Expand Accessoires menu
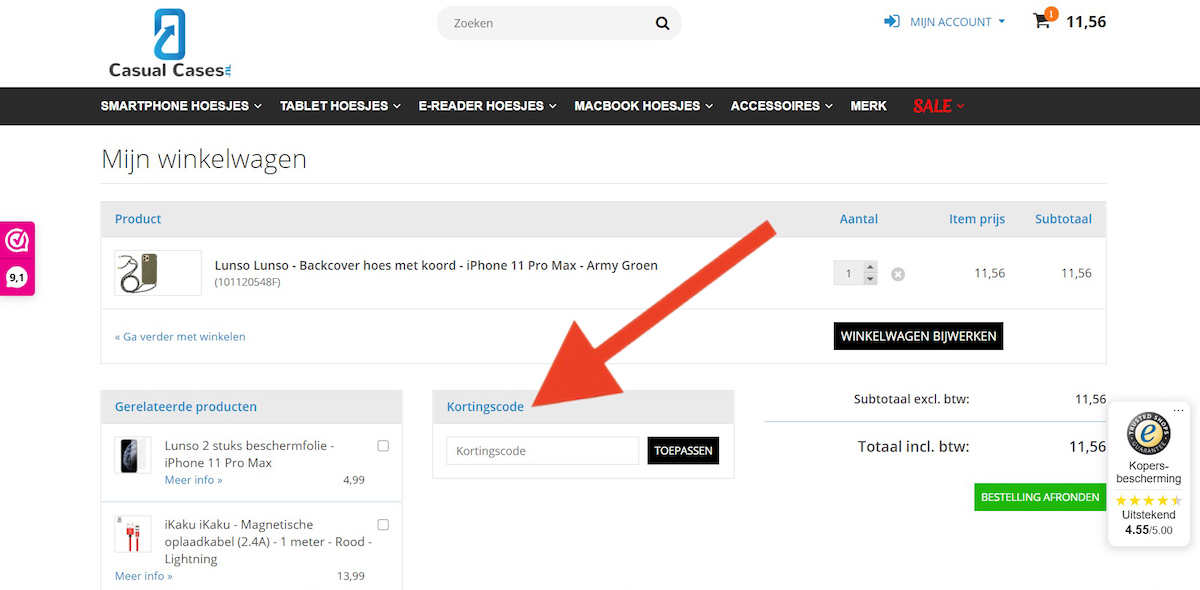Screen dimensions: 1200x590 click(782, 106)
